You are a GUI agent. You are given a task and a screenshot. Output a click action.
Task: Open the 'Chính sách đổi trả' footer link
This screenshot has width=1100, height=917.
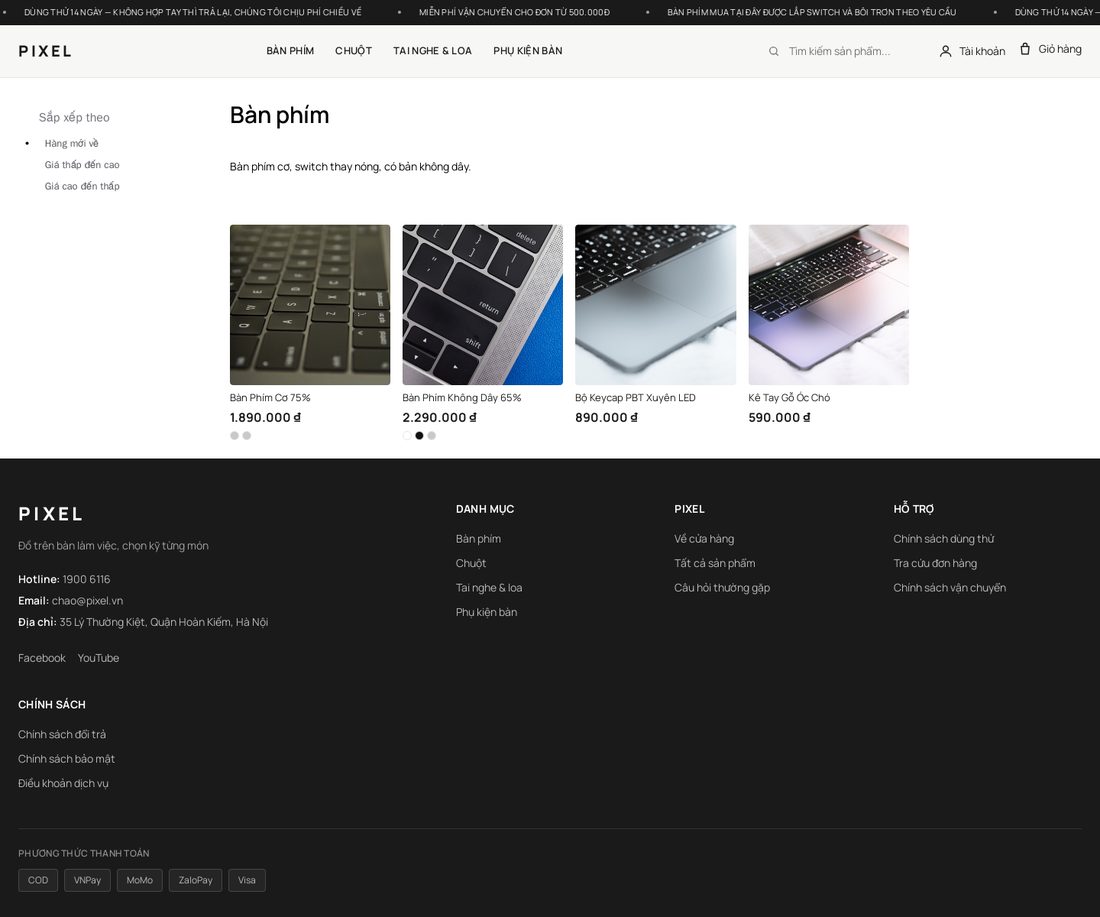62,735
